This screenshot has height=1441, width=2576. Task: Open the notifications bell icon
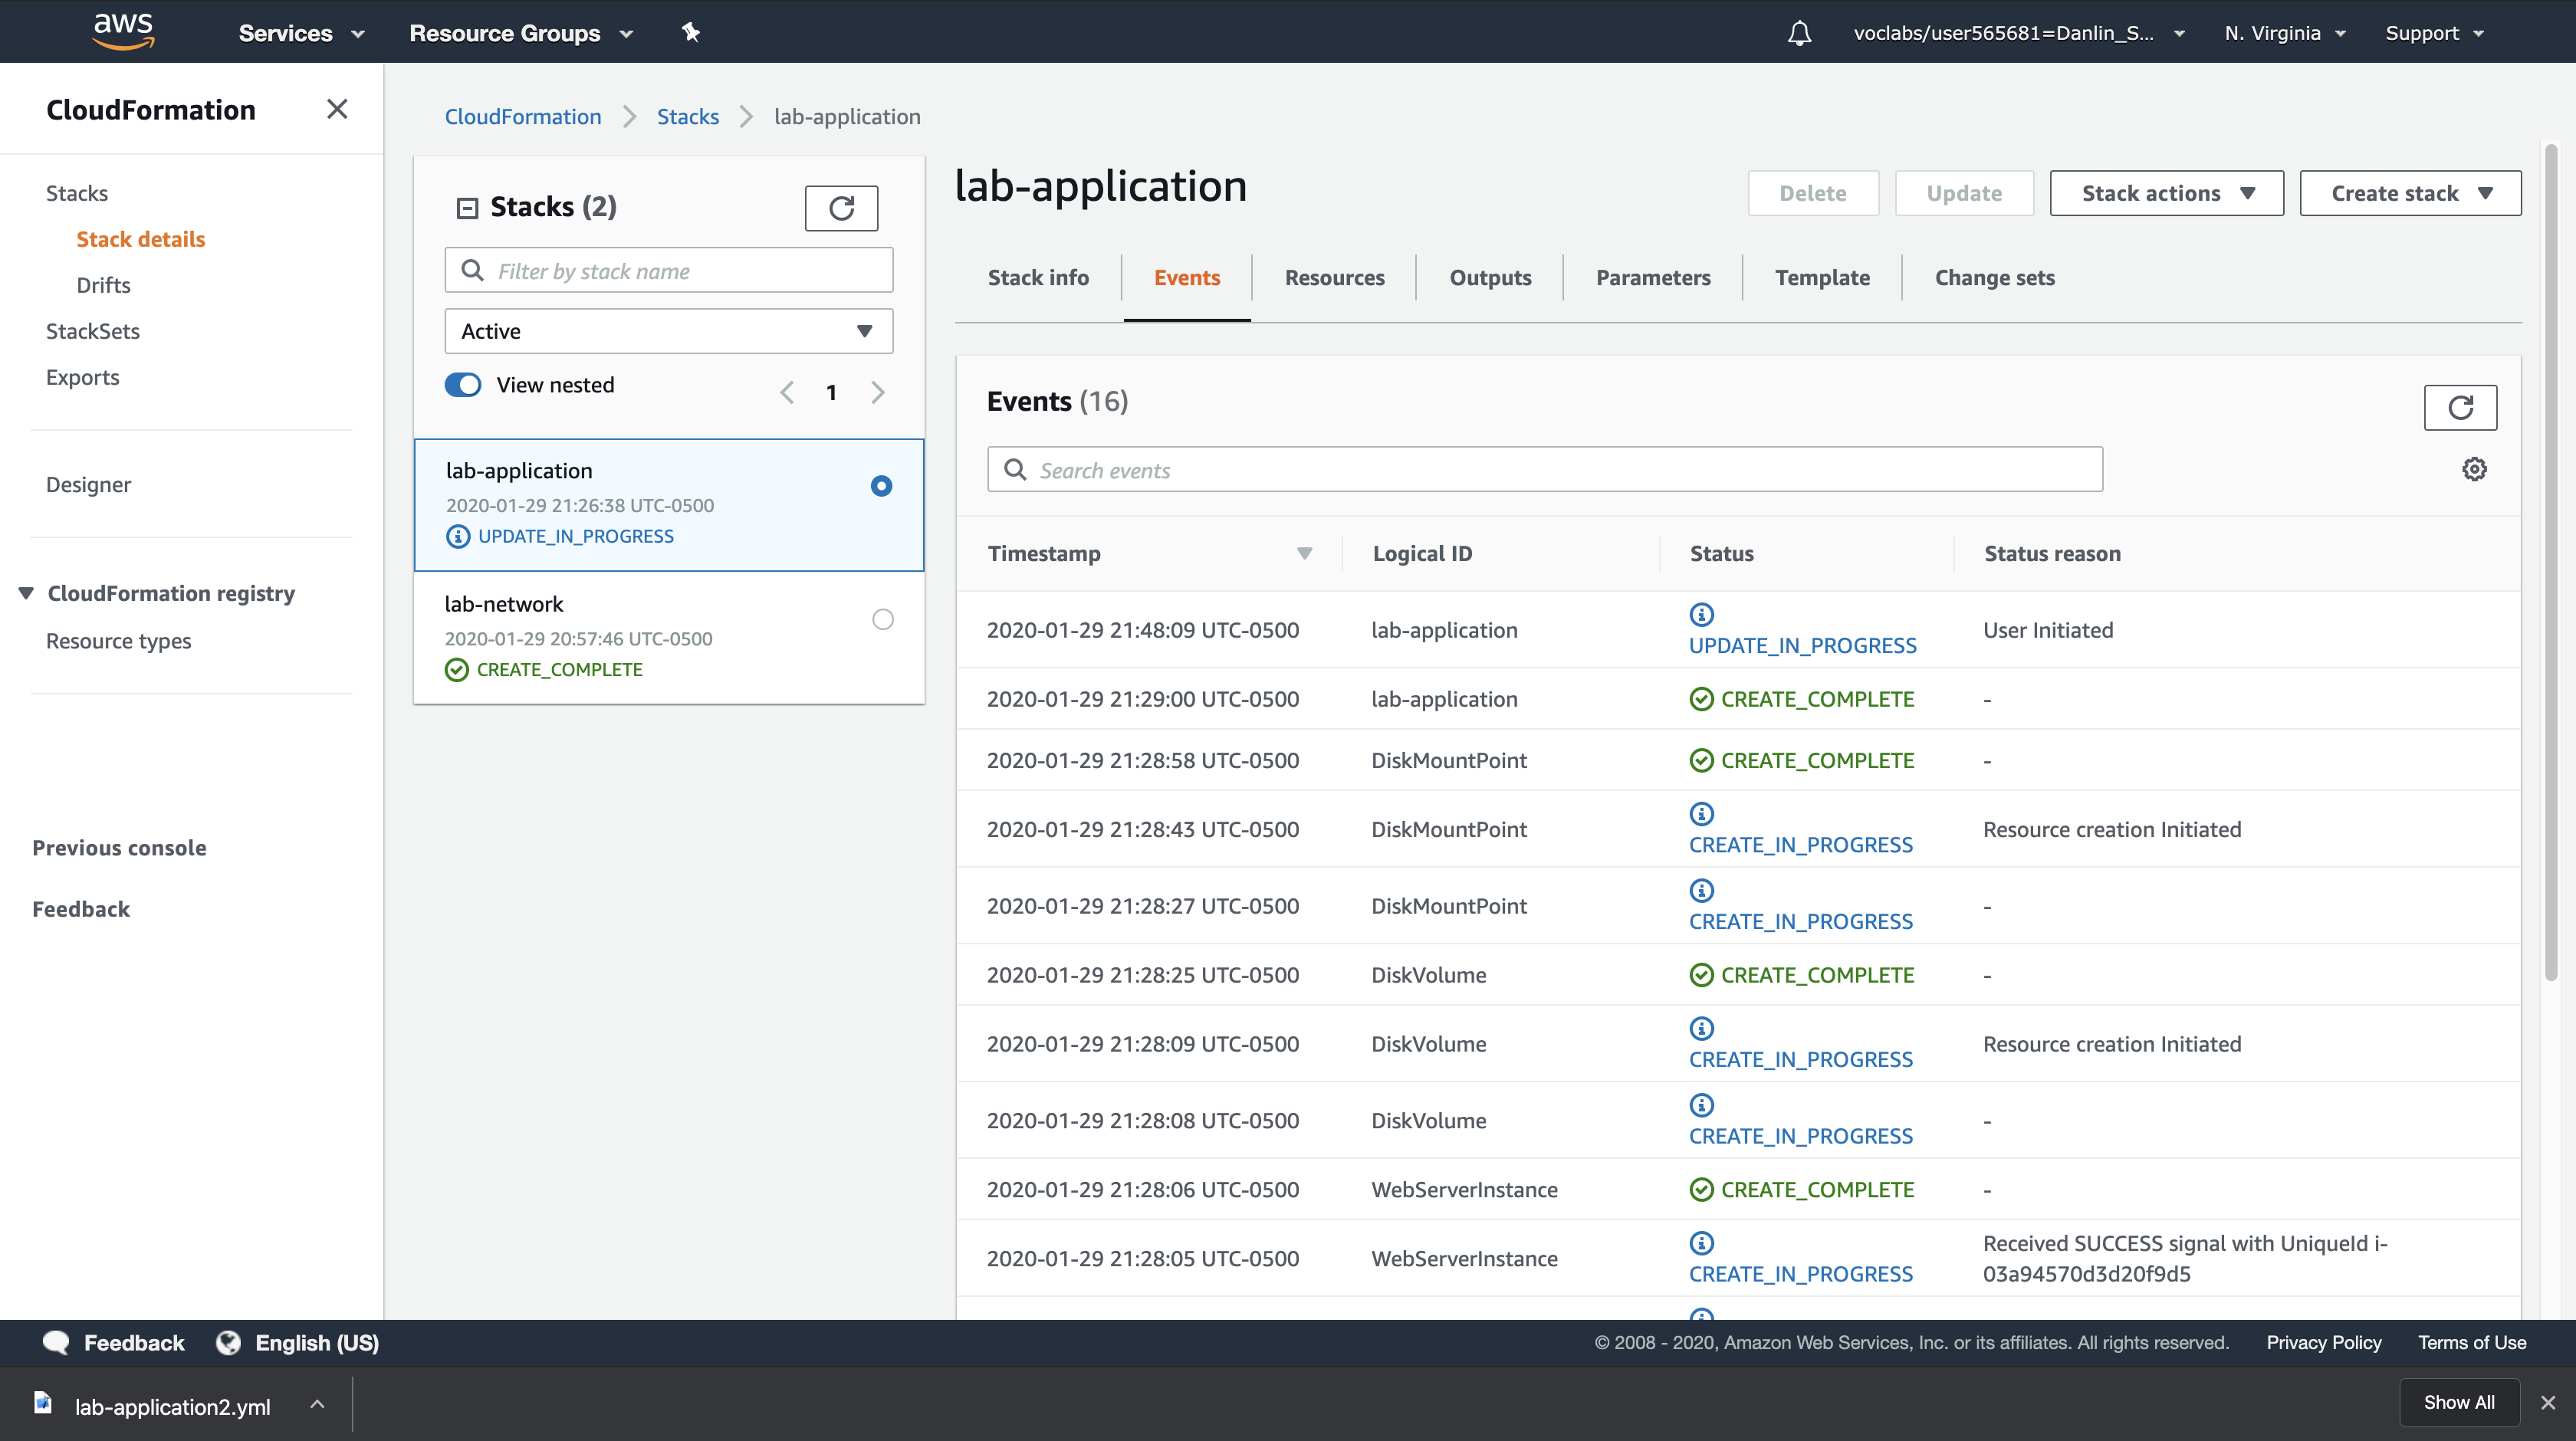point(1799,33)
